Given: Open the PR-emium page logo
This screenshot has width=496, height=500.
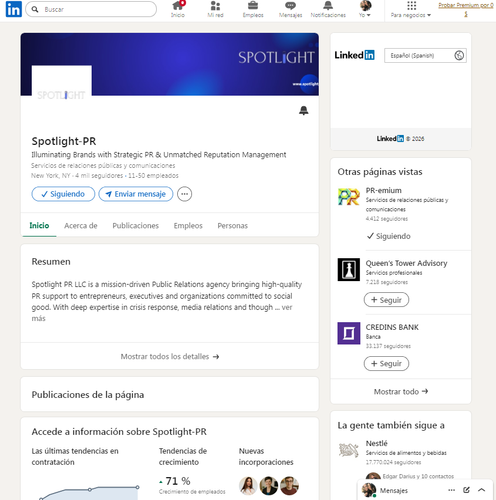Looking at the screenshot, I should click(349, 196).
